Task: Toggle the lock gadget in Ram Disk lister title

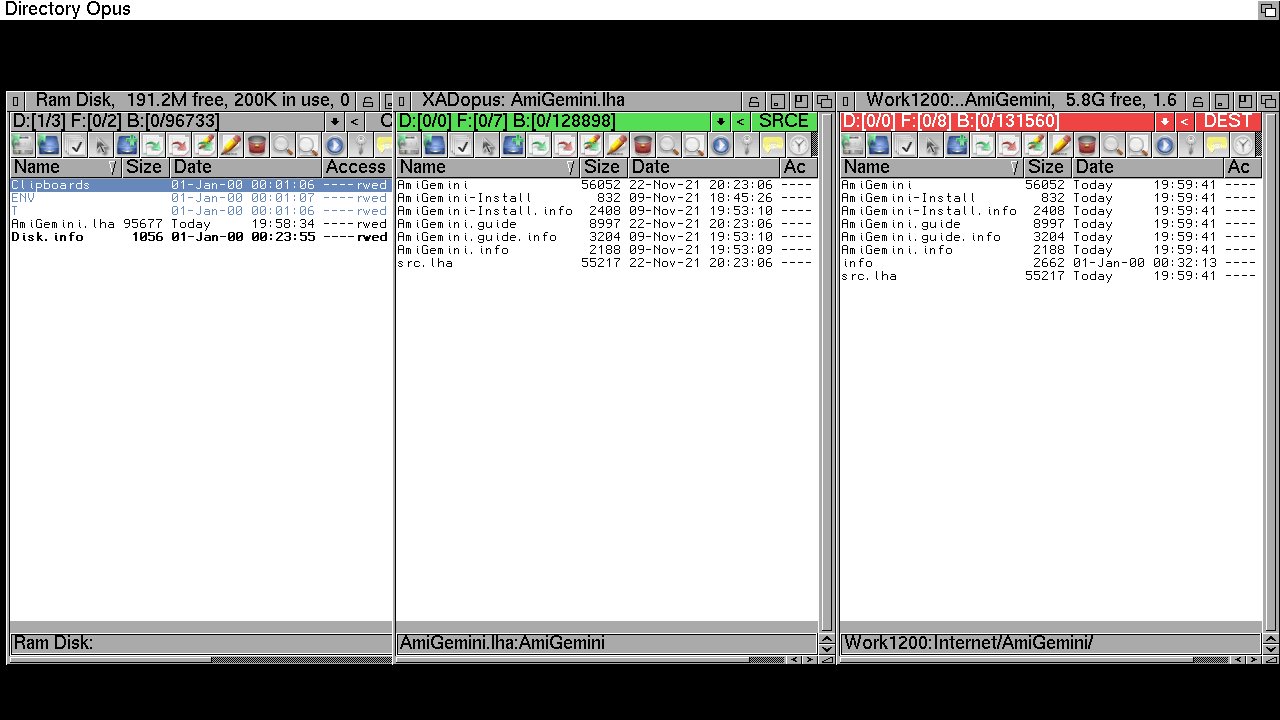Action: (368, 101)
